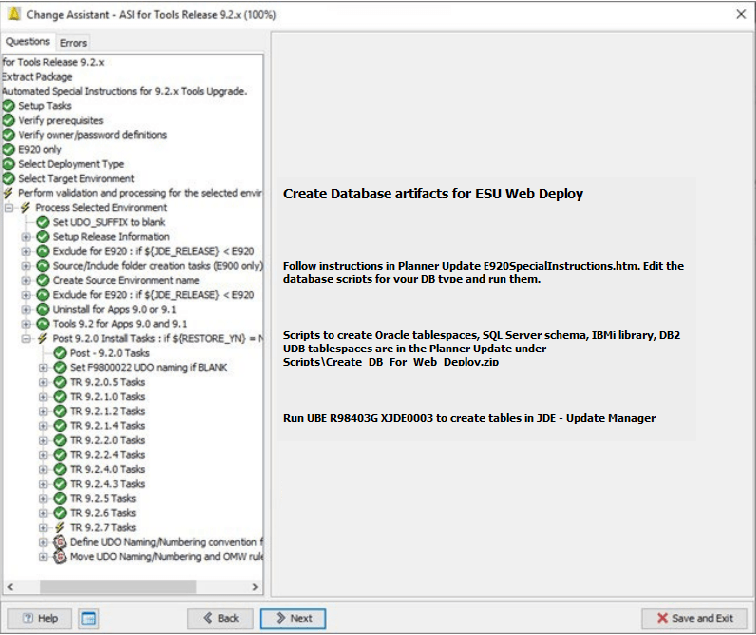This screenshot has width=756, height=635.
Task: Select the TR 9.2.4.3 Tasks row
Action: [108, 484]
